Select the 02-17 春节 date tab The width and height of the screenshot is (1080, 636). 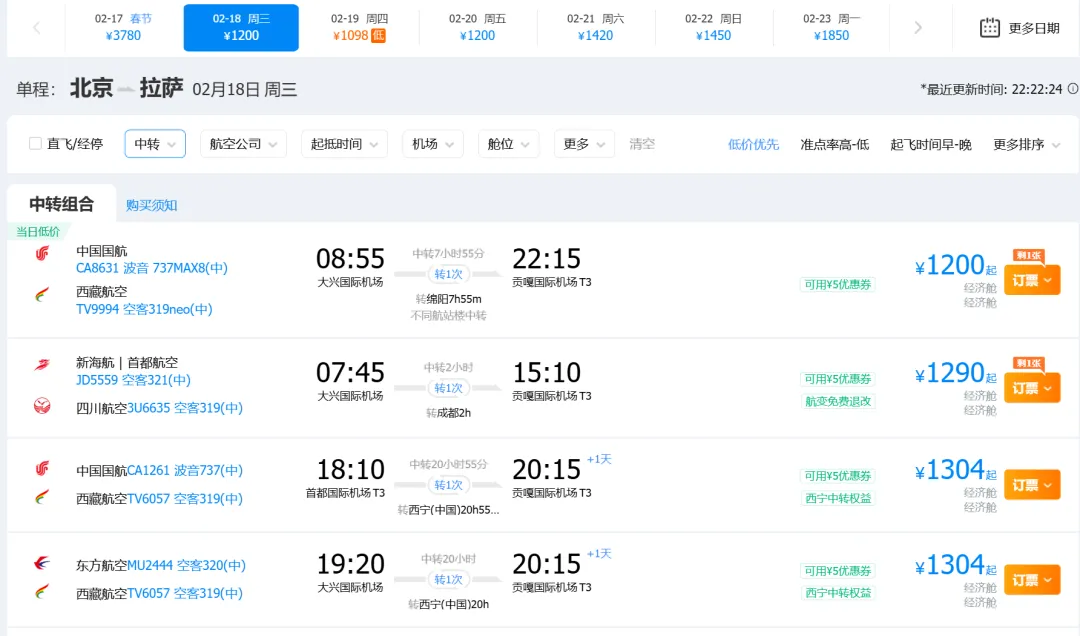tap(123, 28)
